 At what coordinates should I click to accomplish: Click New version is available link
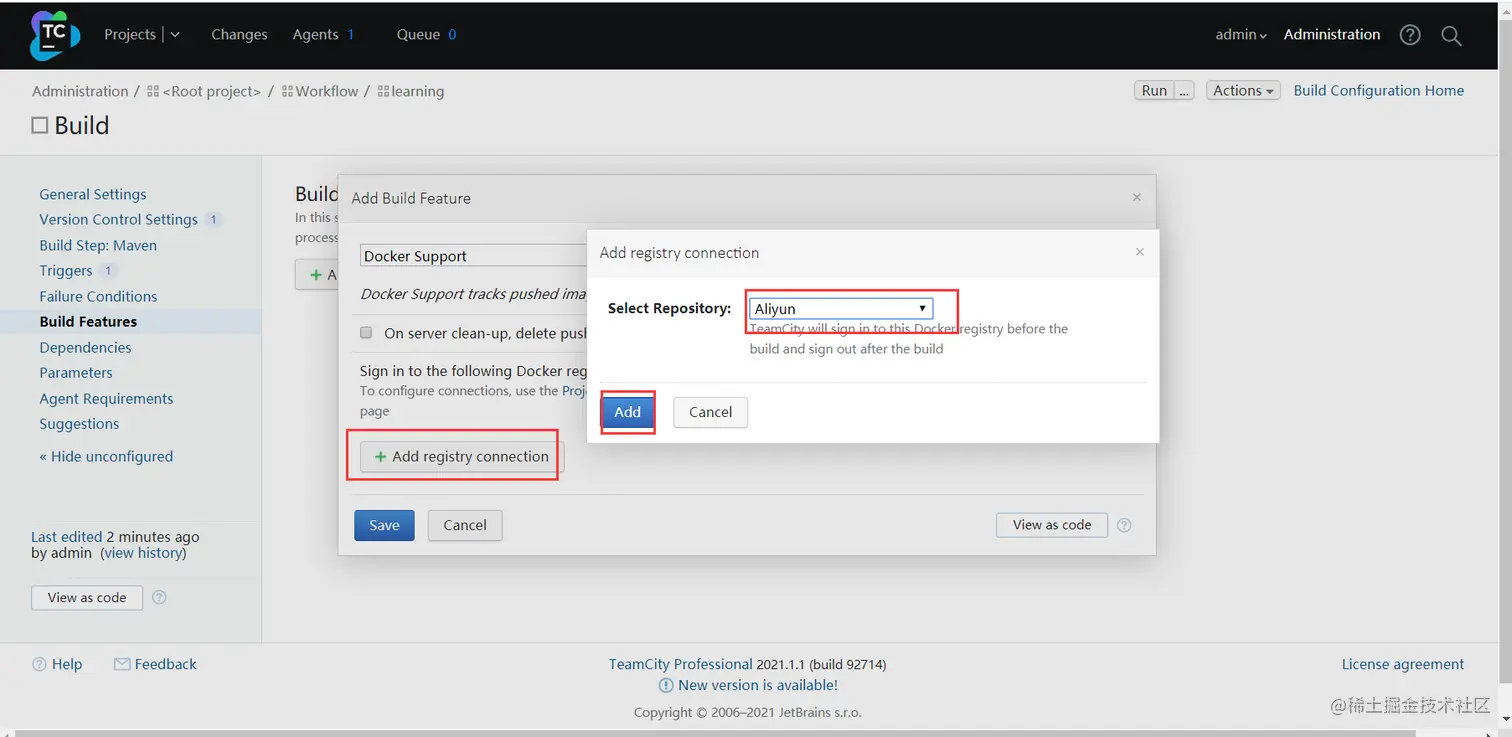[758, 685]
